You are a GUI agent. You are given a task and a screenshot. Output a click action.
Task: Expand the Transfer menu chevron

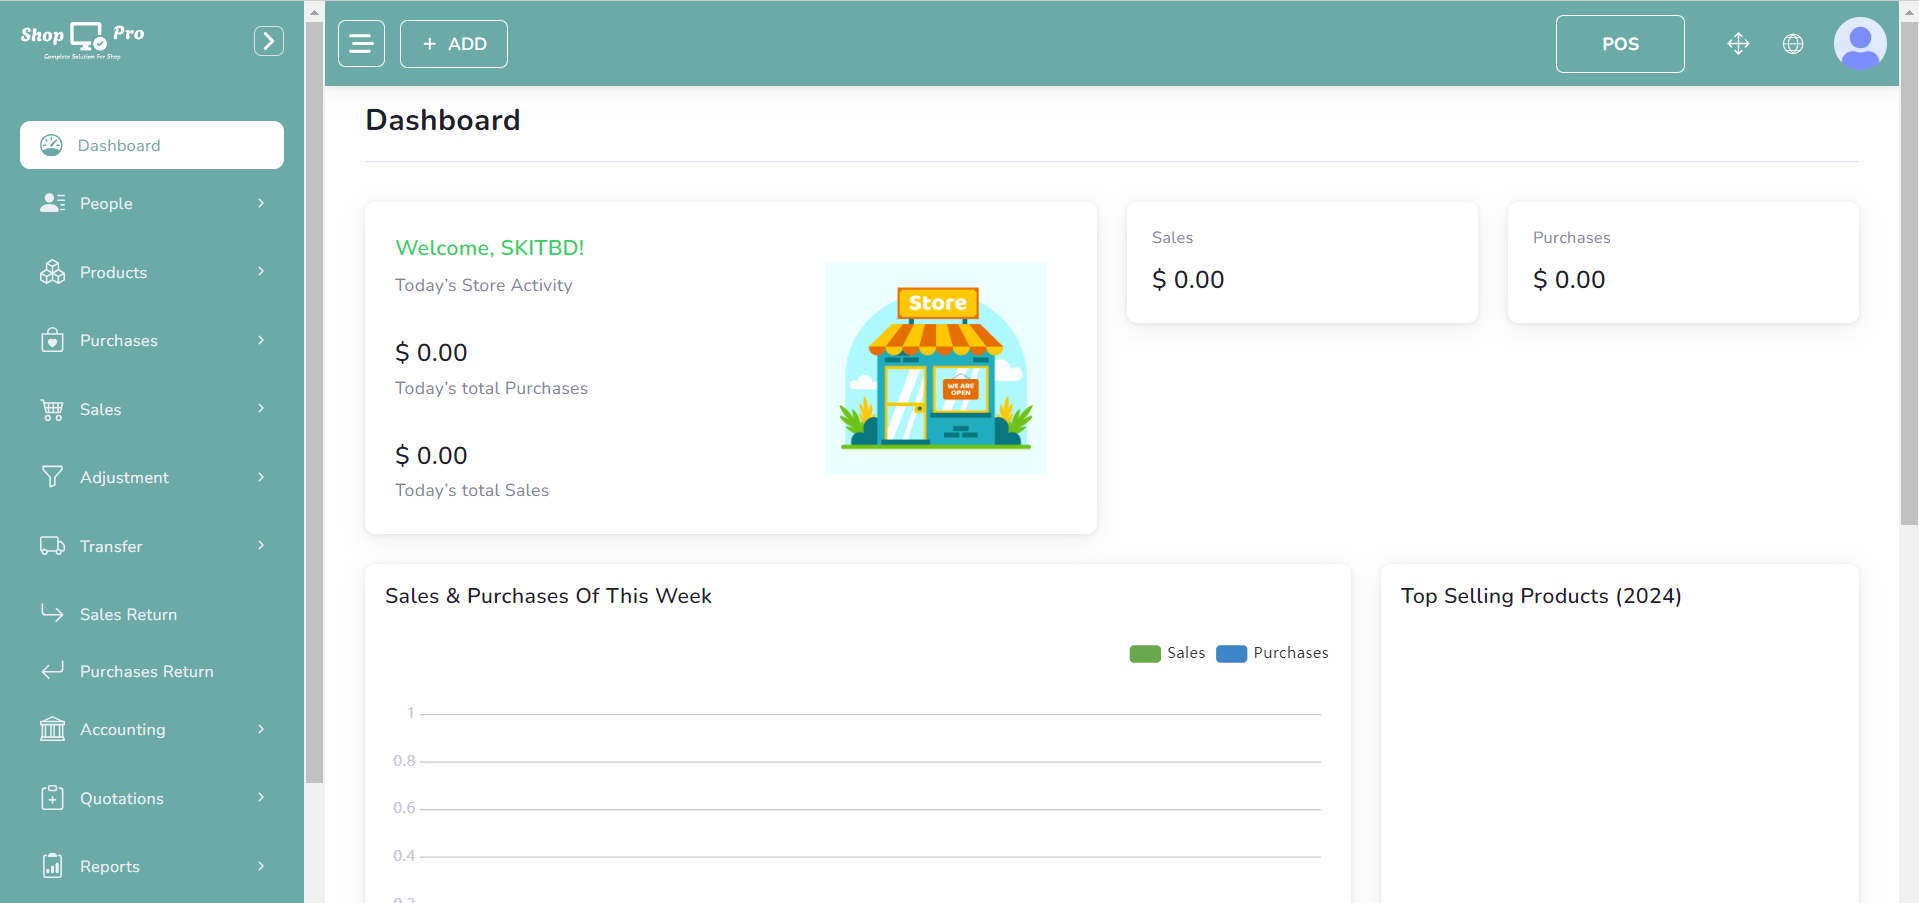pyautogui.click(x=260, y=545)
